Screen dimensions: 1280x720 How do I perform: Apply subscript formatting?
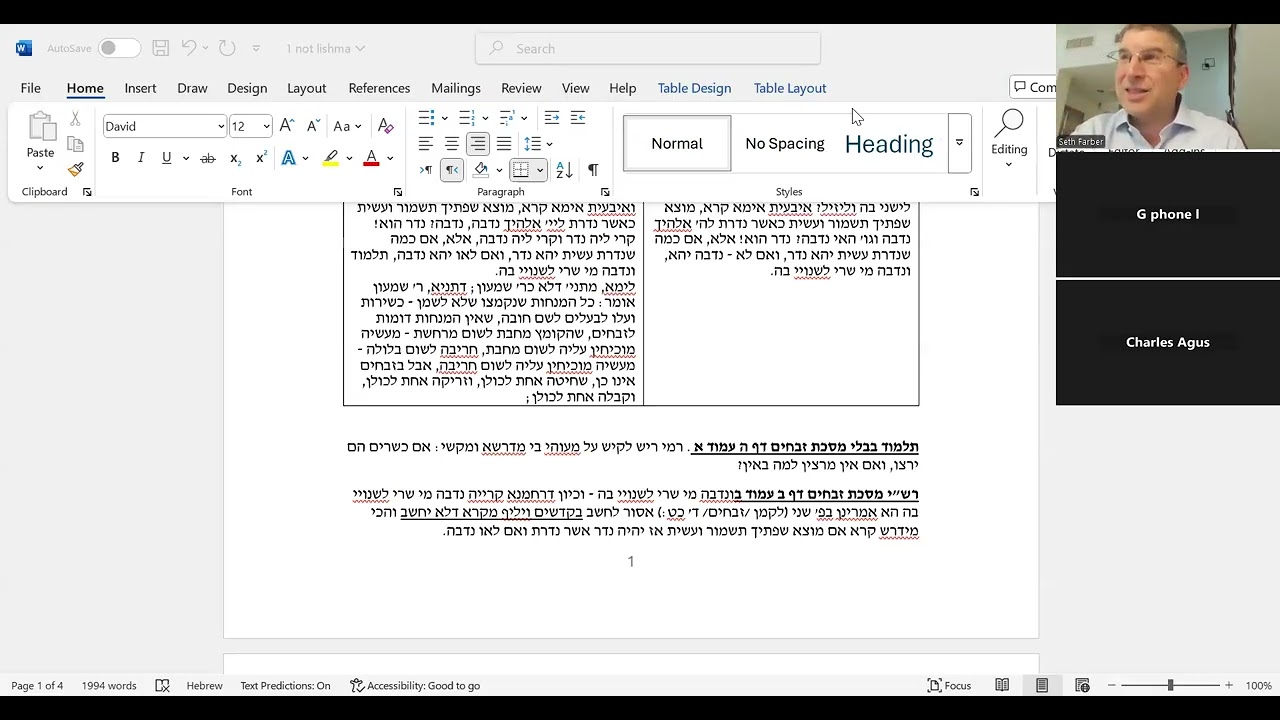point(235,158)
